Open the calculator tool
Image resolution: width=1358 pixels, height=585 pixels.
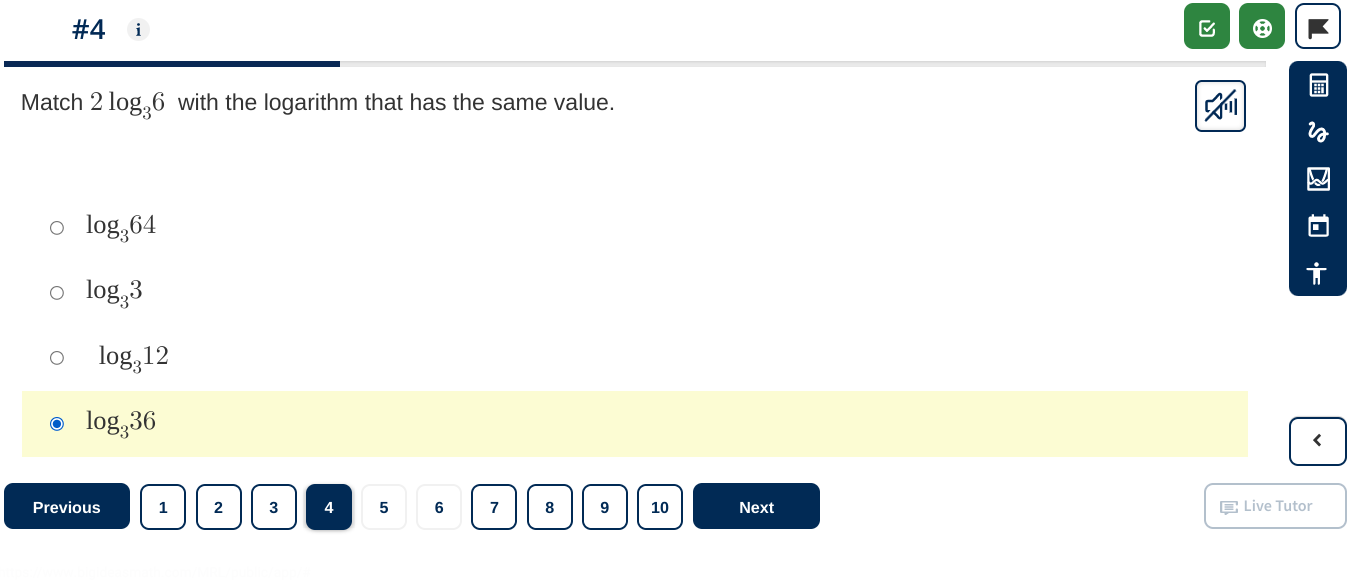pos(1318,86)
